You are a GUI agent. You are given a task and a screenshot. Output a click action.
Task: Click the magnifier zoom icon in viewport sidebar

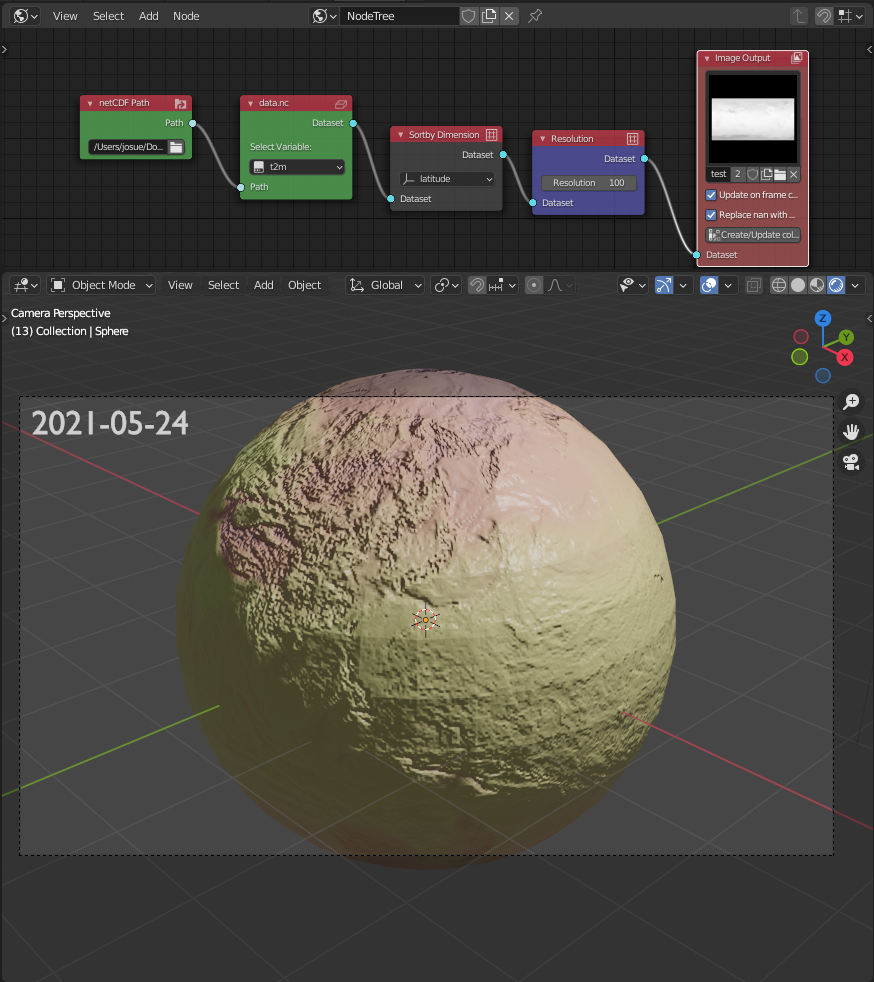coord(851,401)
